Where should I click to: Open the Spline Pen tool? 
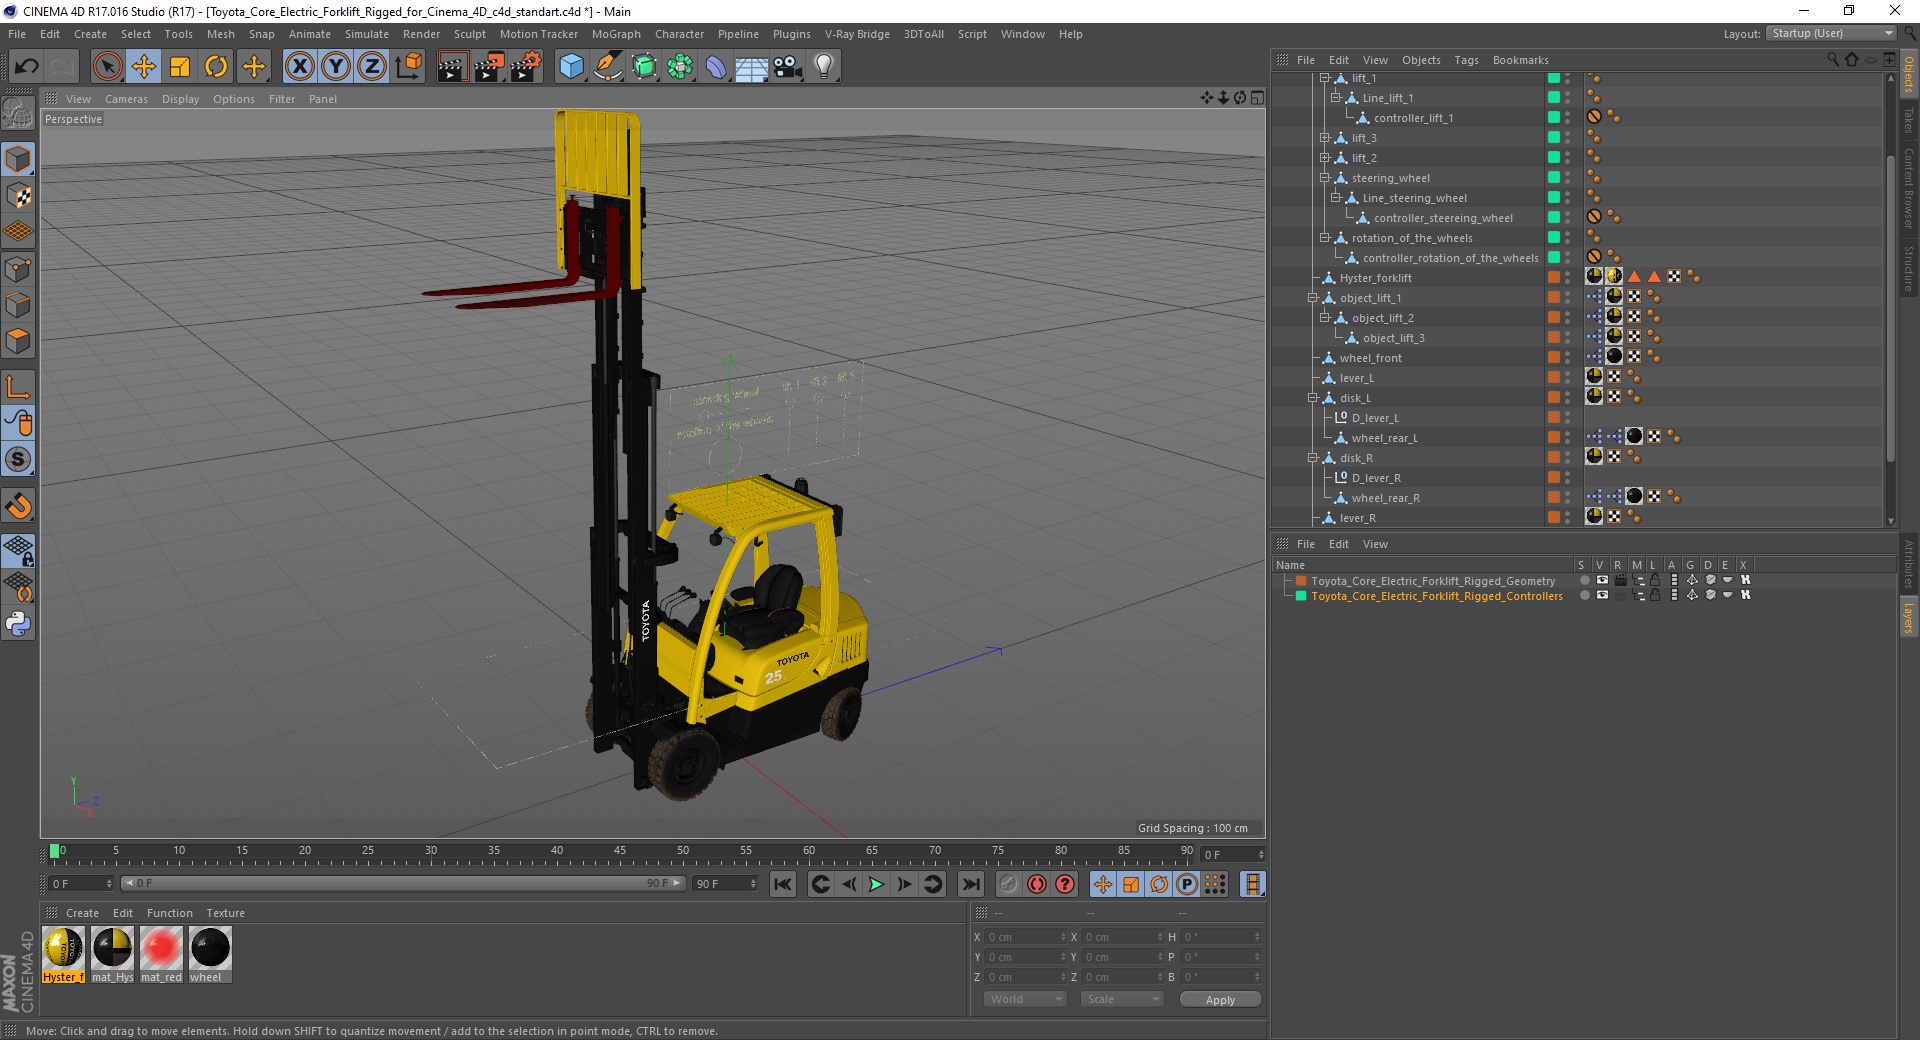coord(607,67)
